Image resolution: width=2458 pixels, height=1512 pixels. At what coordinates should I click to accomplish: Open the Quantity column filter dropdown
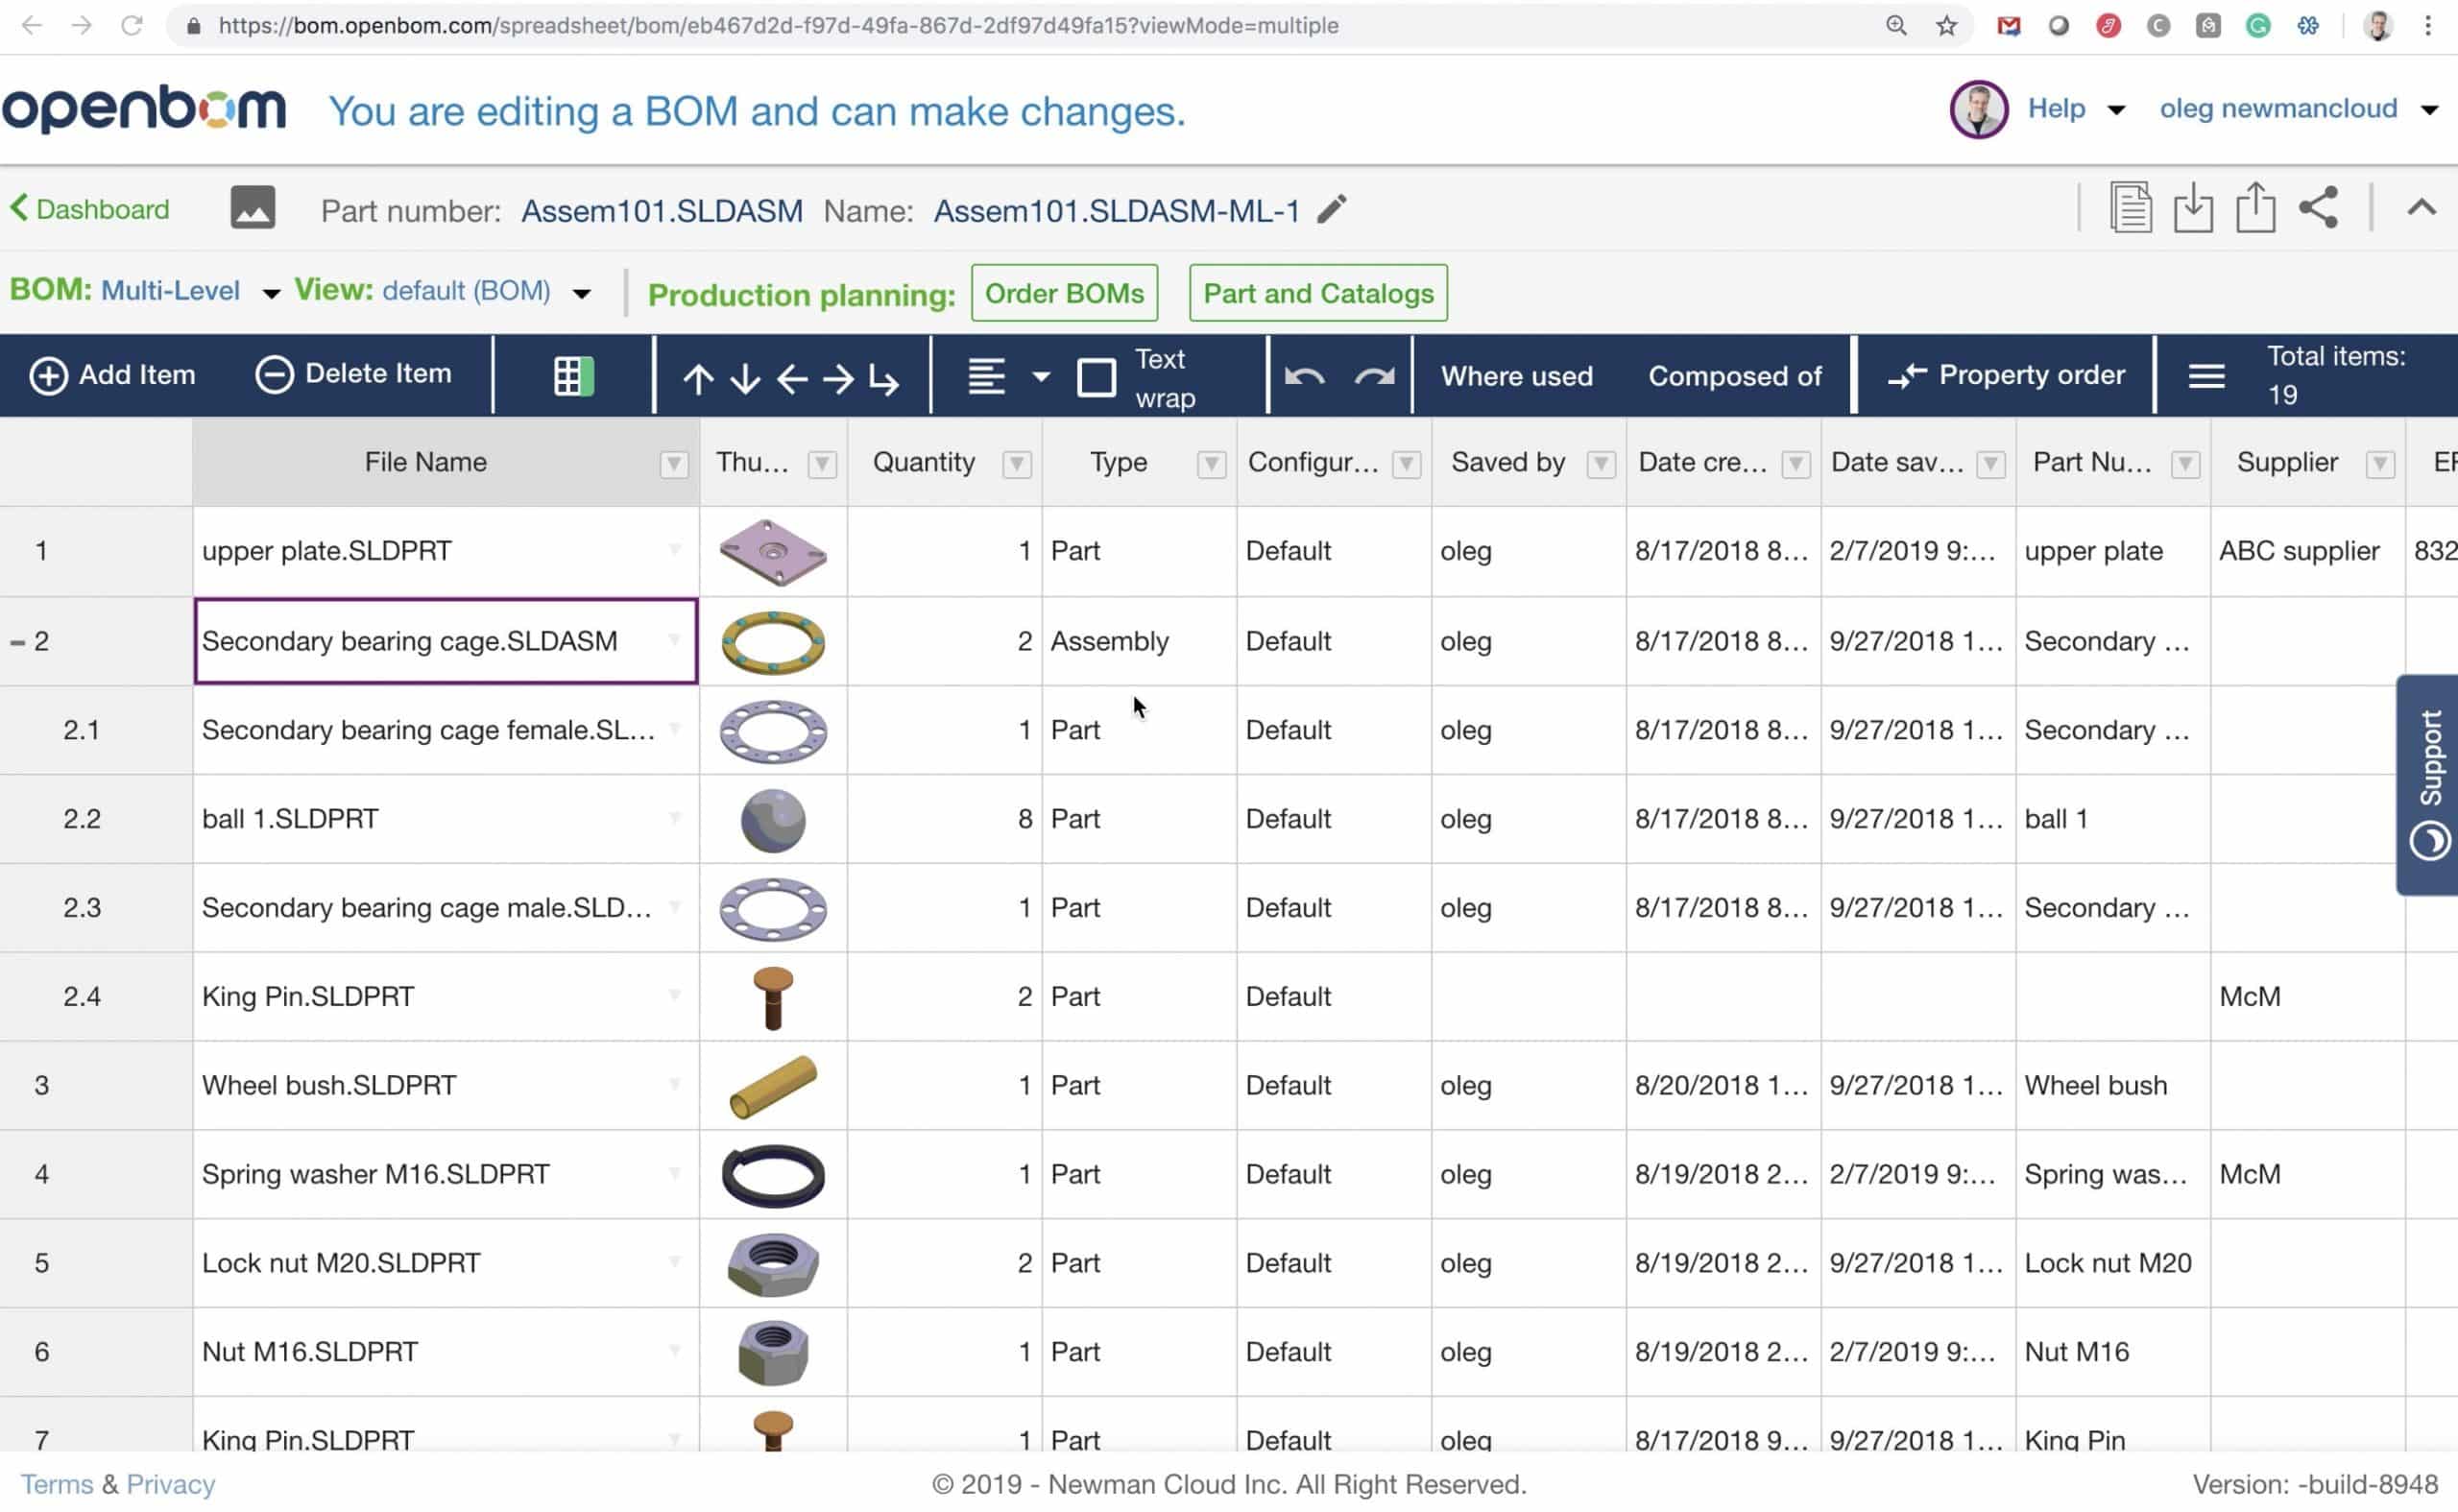click(x=1016, y=464)
